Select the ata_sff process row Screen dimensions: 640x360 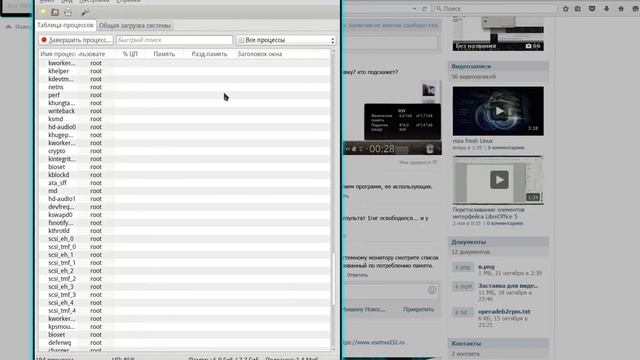click(x=184, y=183)
